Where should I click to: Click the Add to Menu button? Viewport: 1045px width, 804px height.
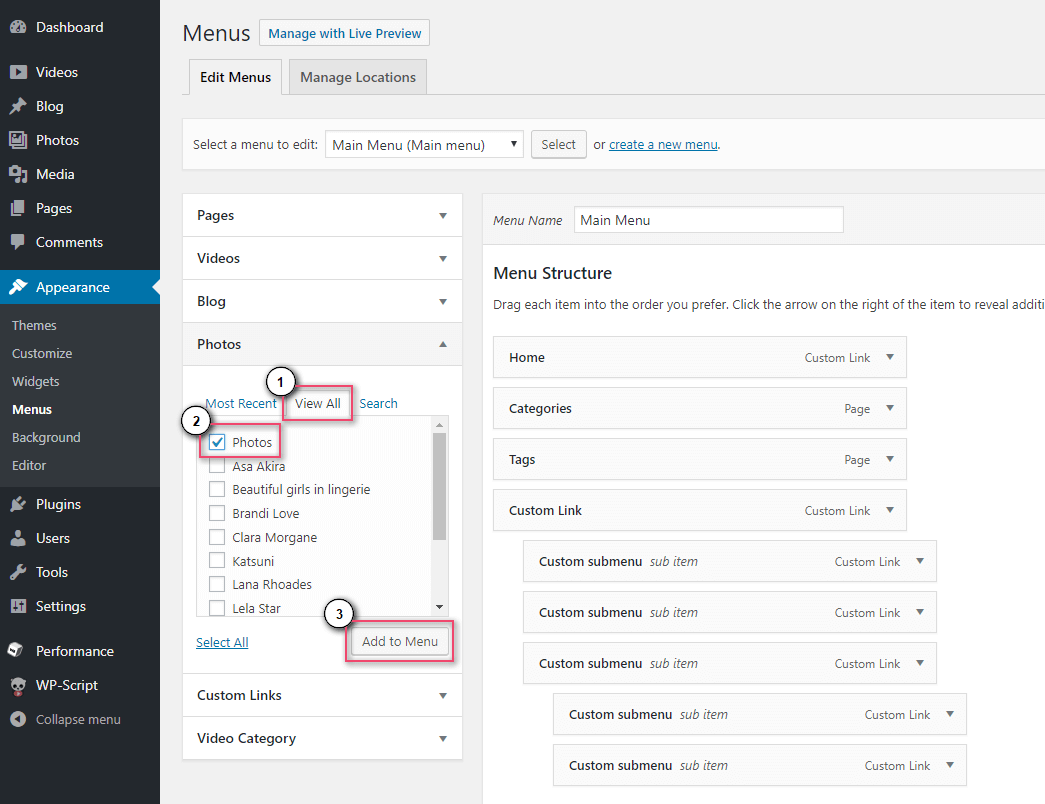pyautogui.click(x=400, y=641)
